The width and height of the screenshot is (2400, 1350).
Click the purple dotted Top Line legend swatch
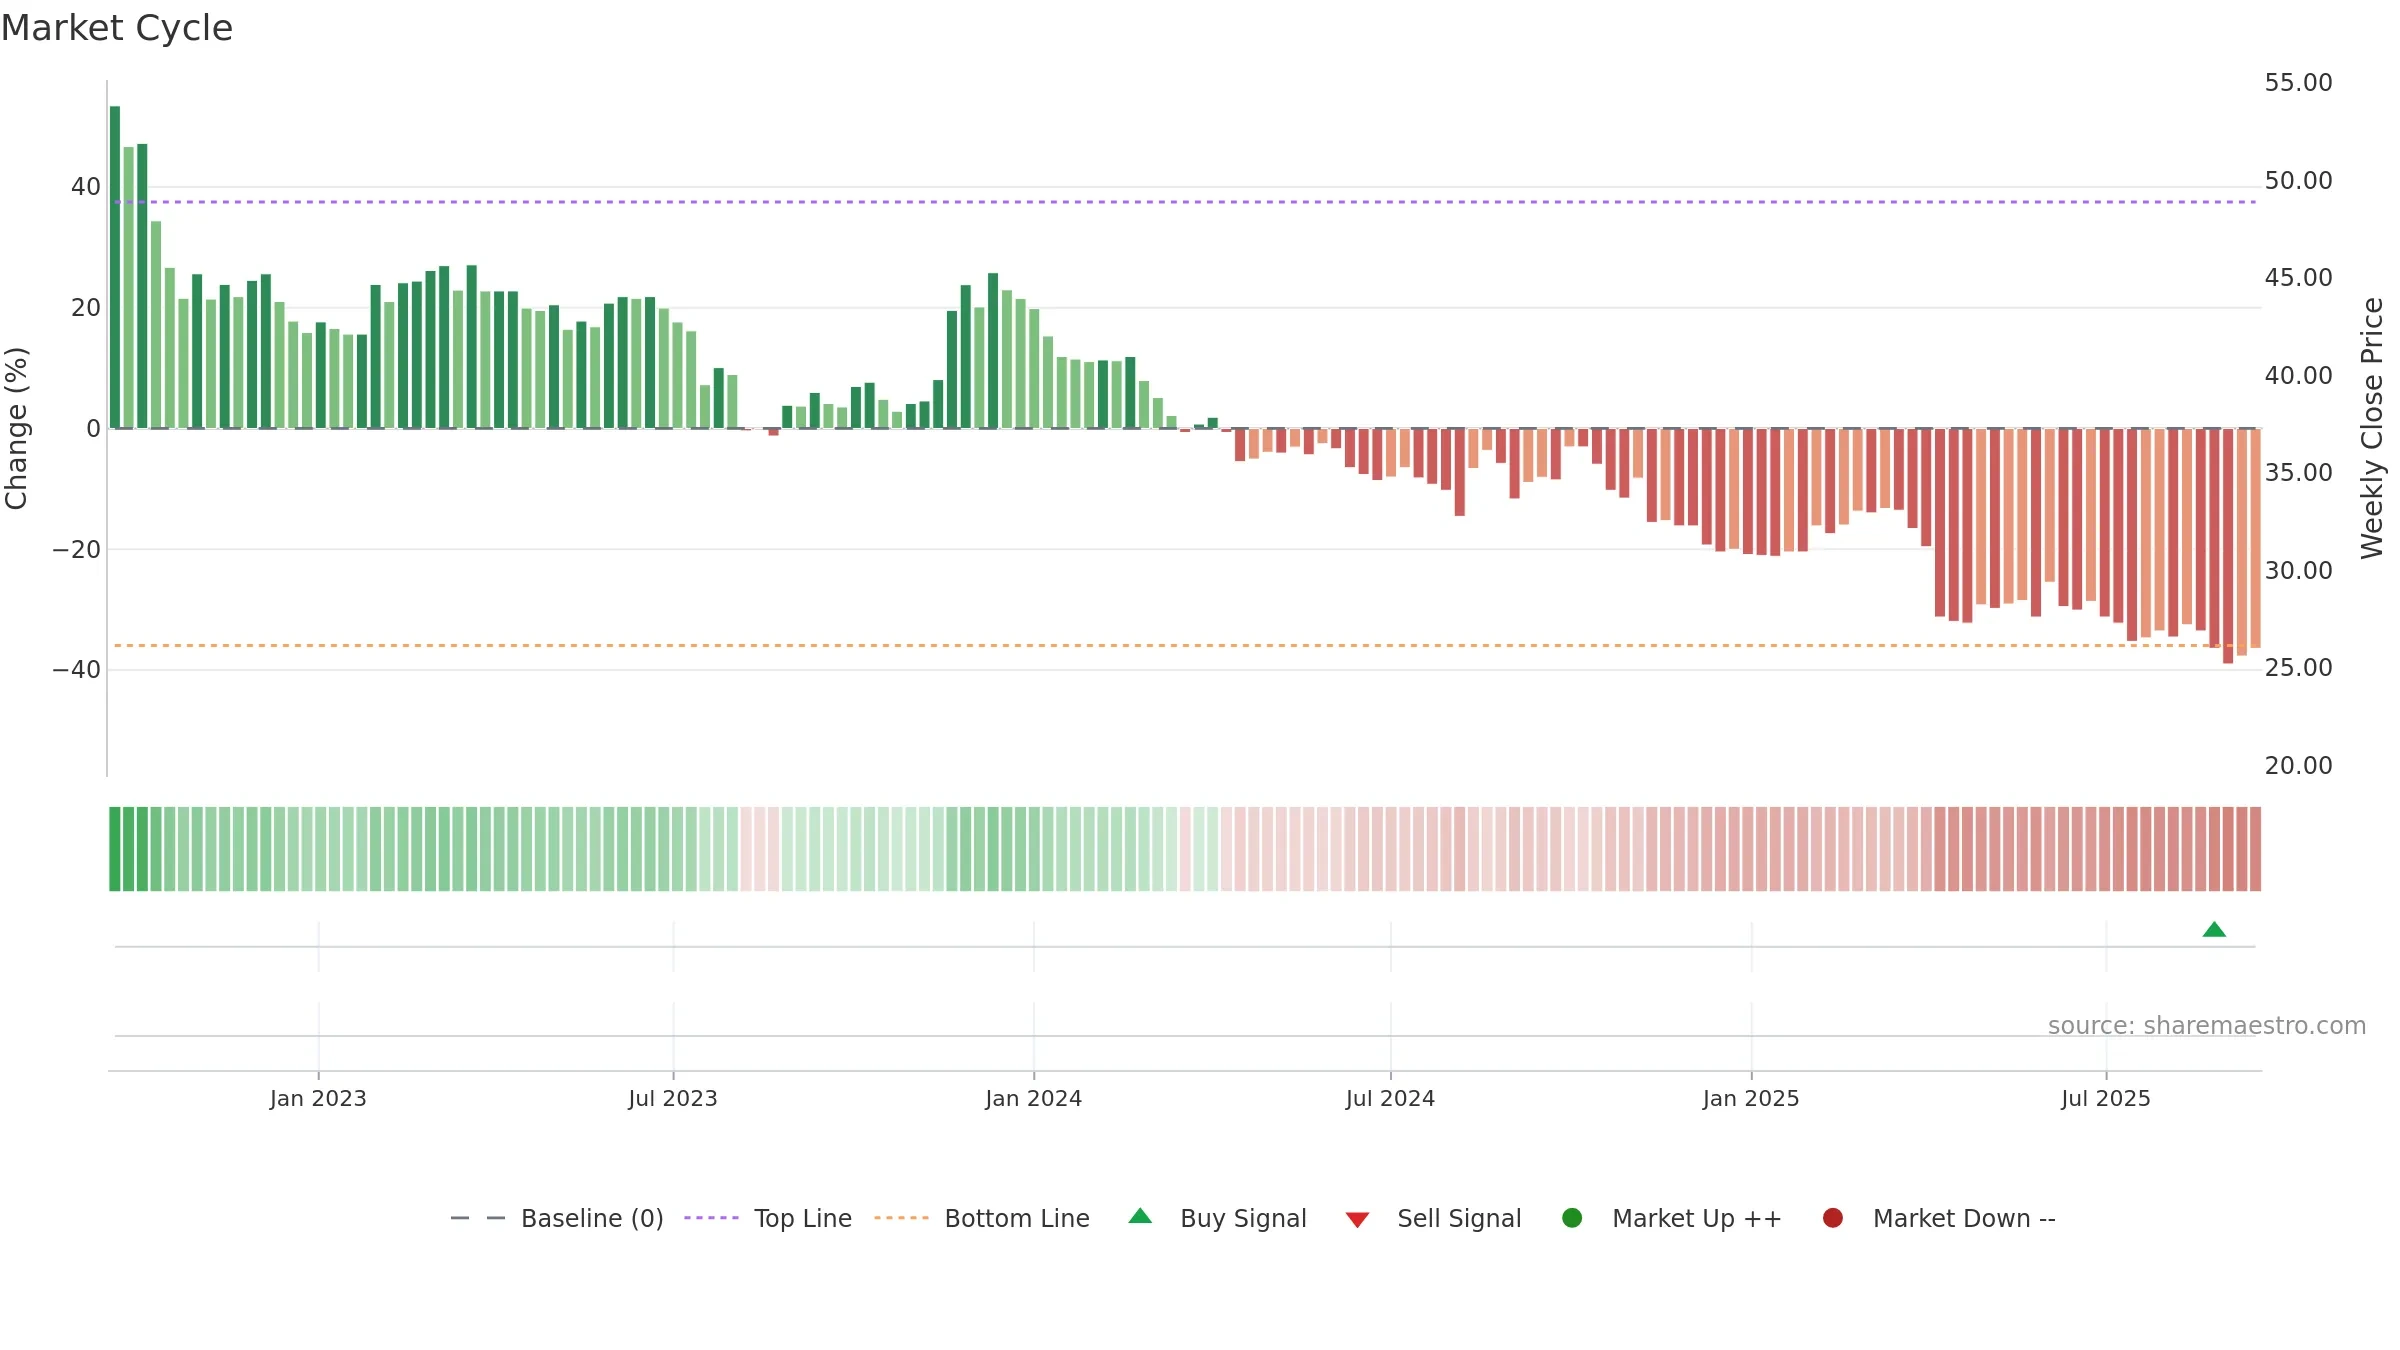pyautogui.click(x=711, y=1218)
